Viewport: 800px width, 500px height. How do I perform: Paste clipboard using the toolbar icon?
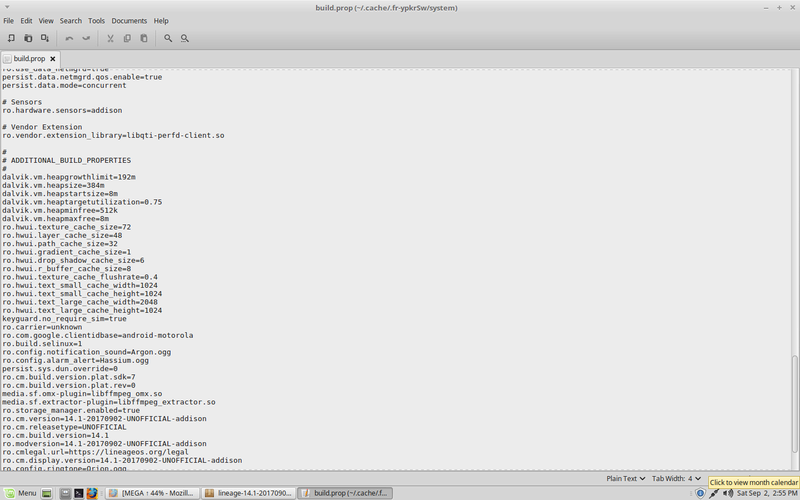[x=144, y=38]
